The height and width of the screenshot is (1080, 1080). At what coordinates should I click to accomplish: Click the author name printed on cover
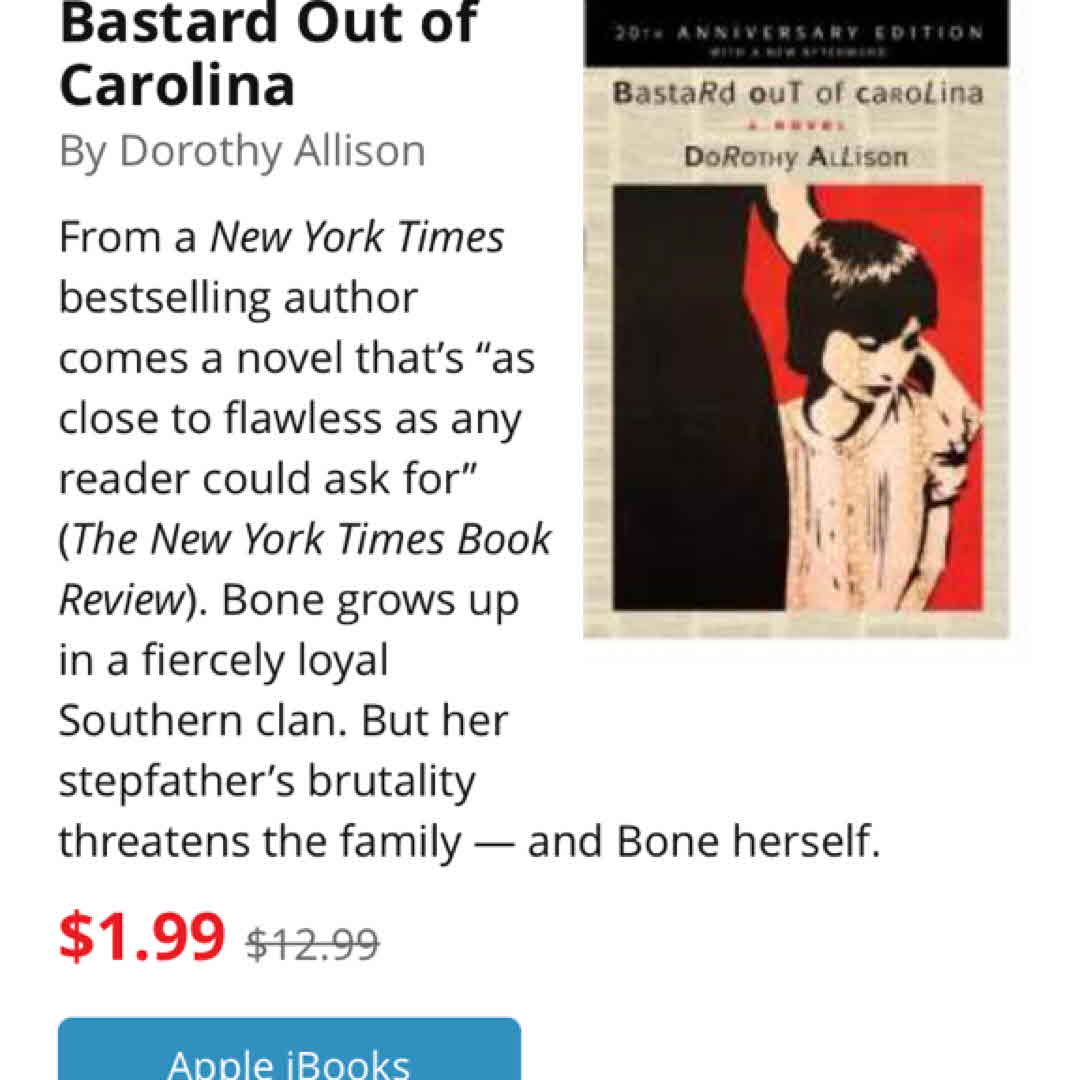coord(796,157)
